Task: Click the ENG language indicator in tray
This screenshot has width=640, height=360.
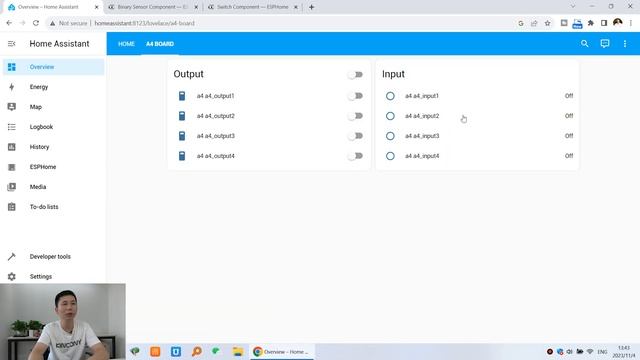Action: click(602, 352)
